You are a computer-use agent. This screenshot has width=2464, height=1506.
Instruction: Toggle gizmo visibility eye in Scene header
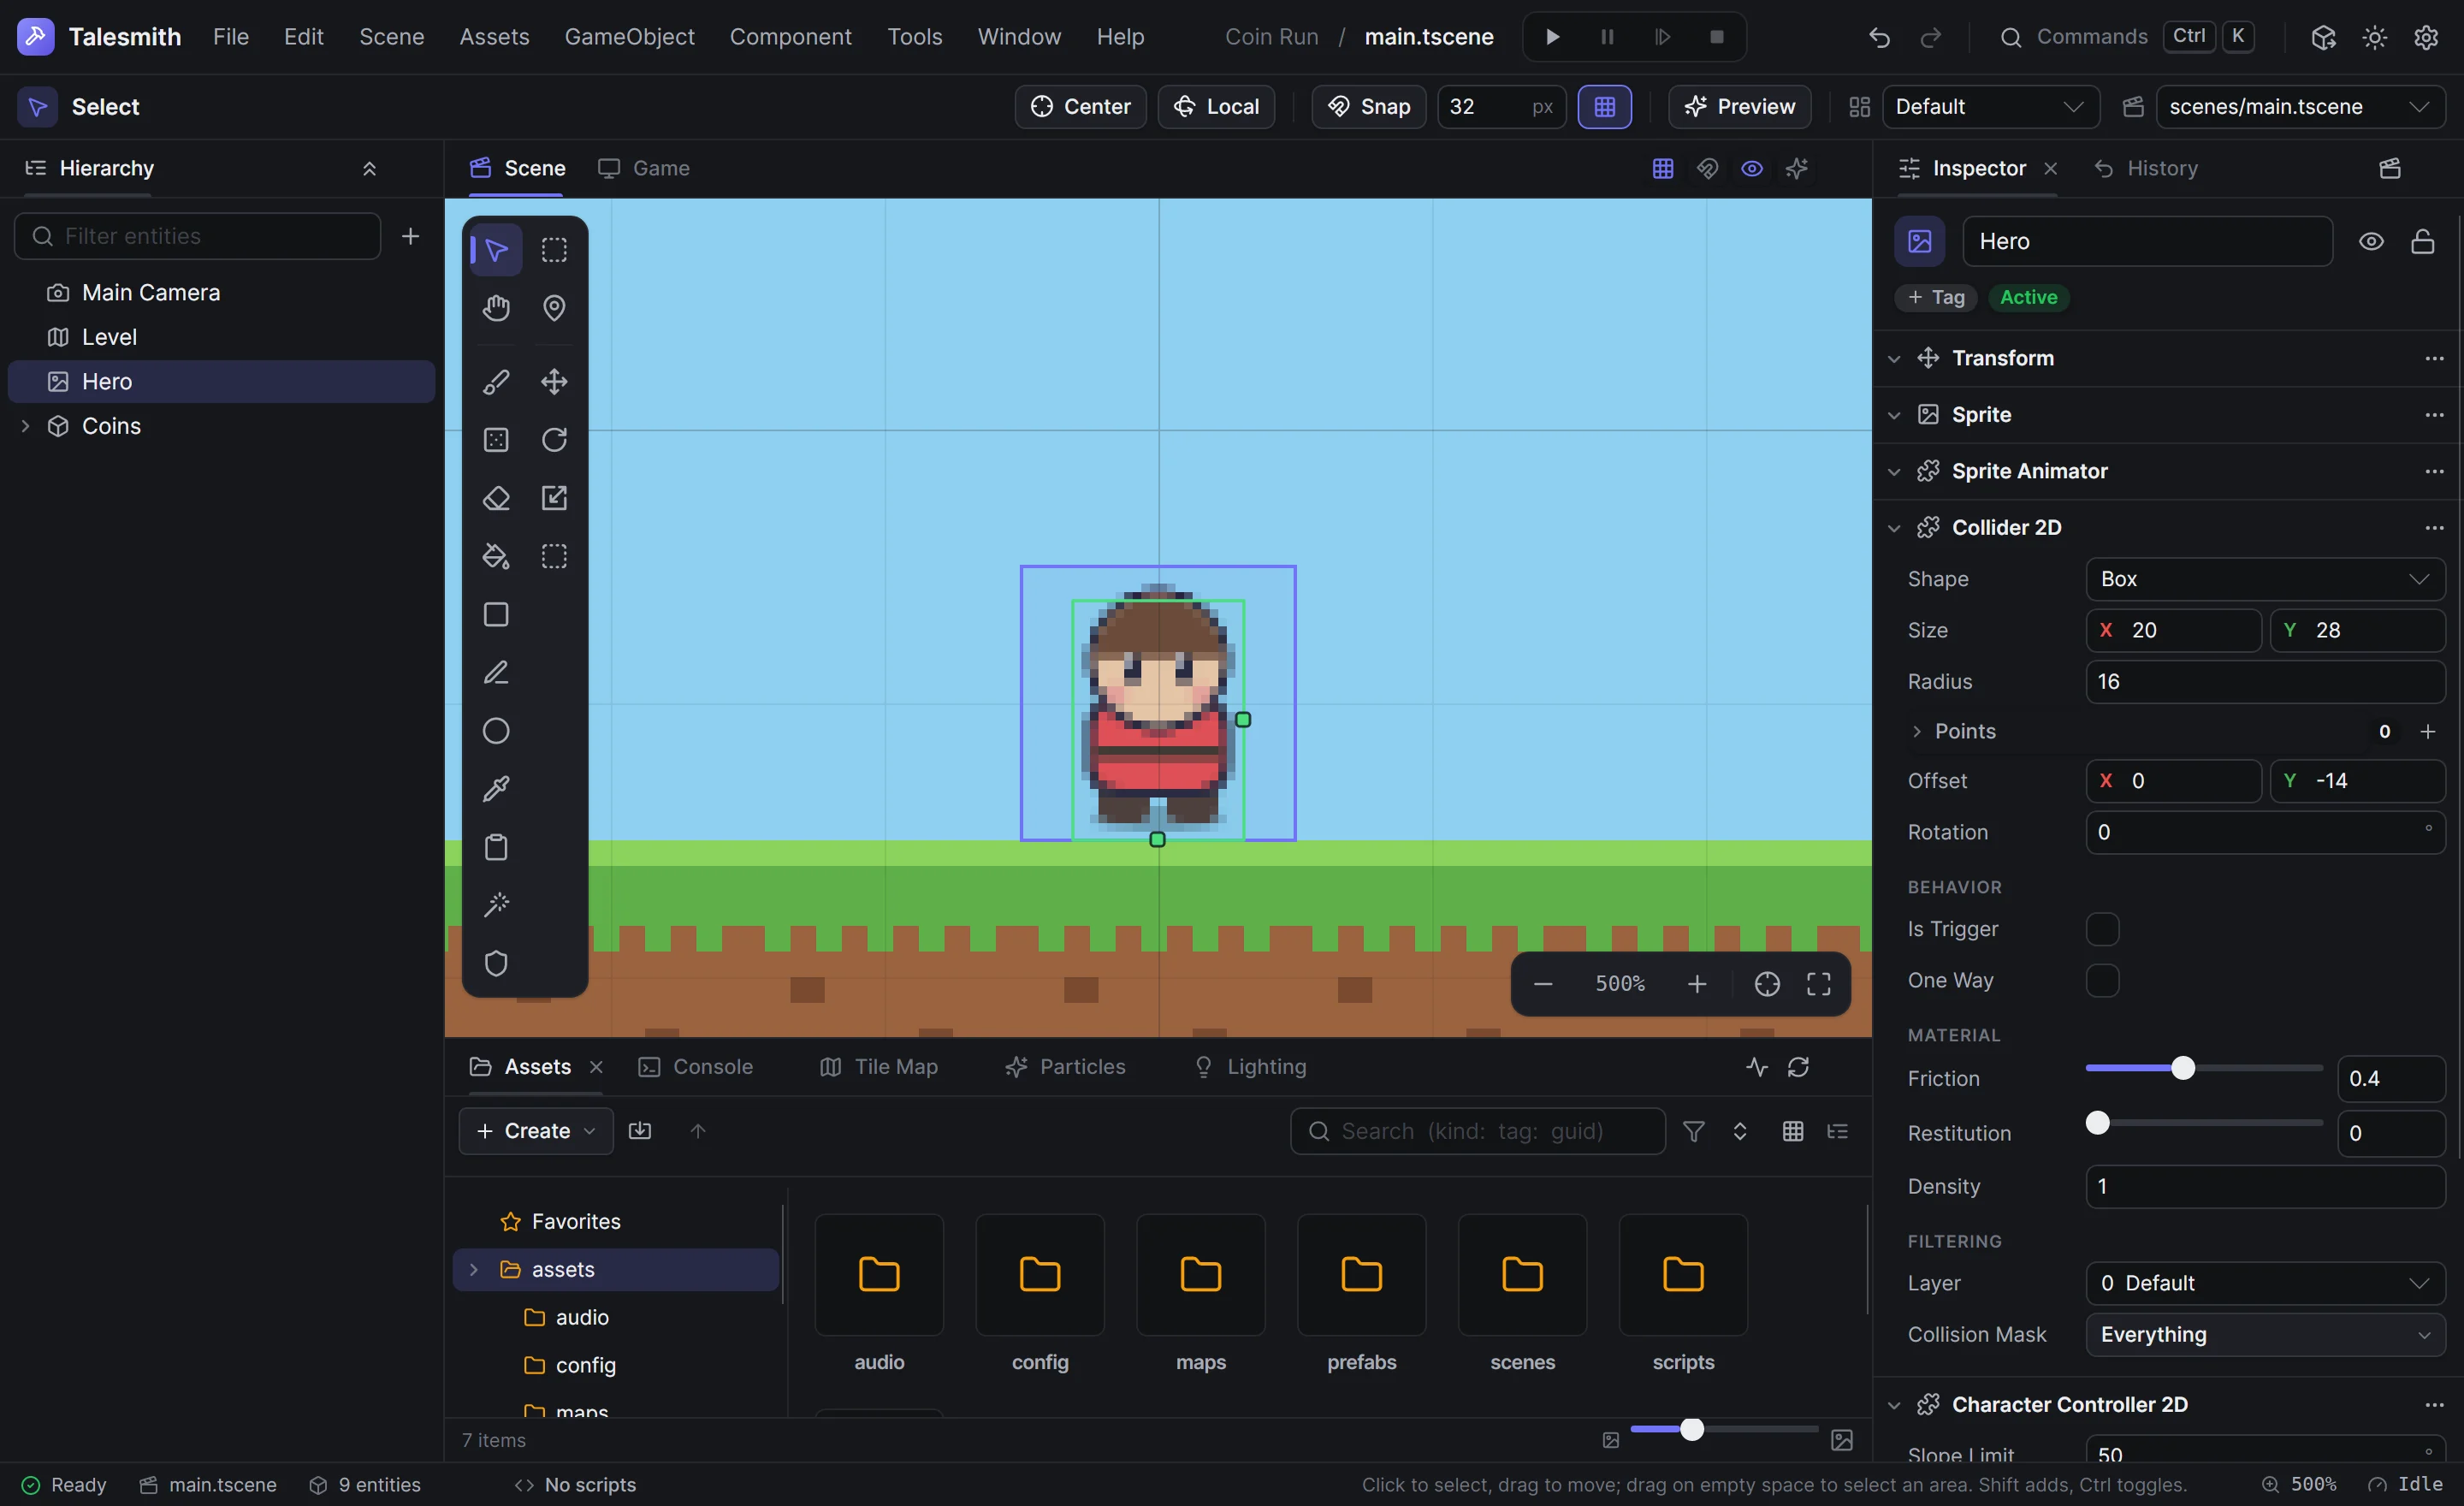1752,168
